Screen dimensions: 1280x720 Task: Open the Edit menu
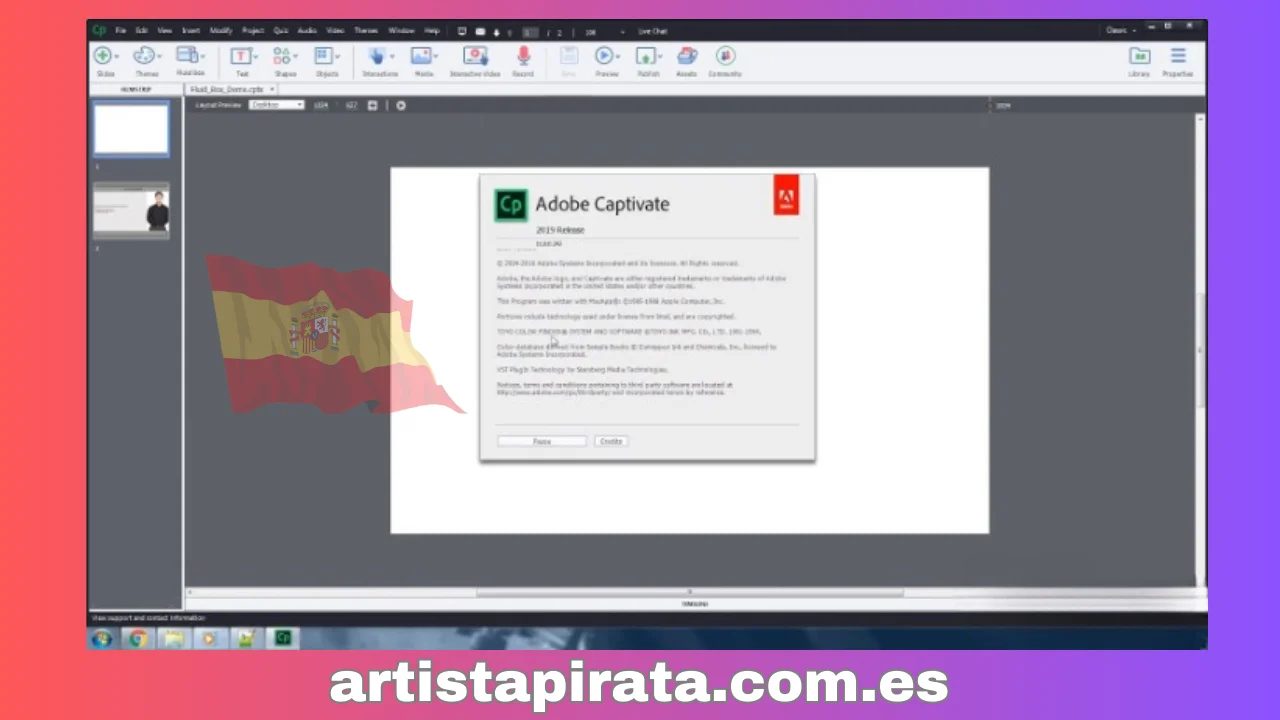[x=142, y=31]
